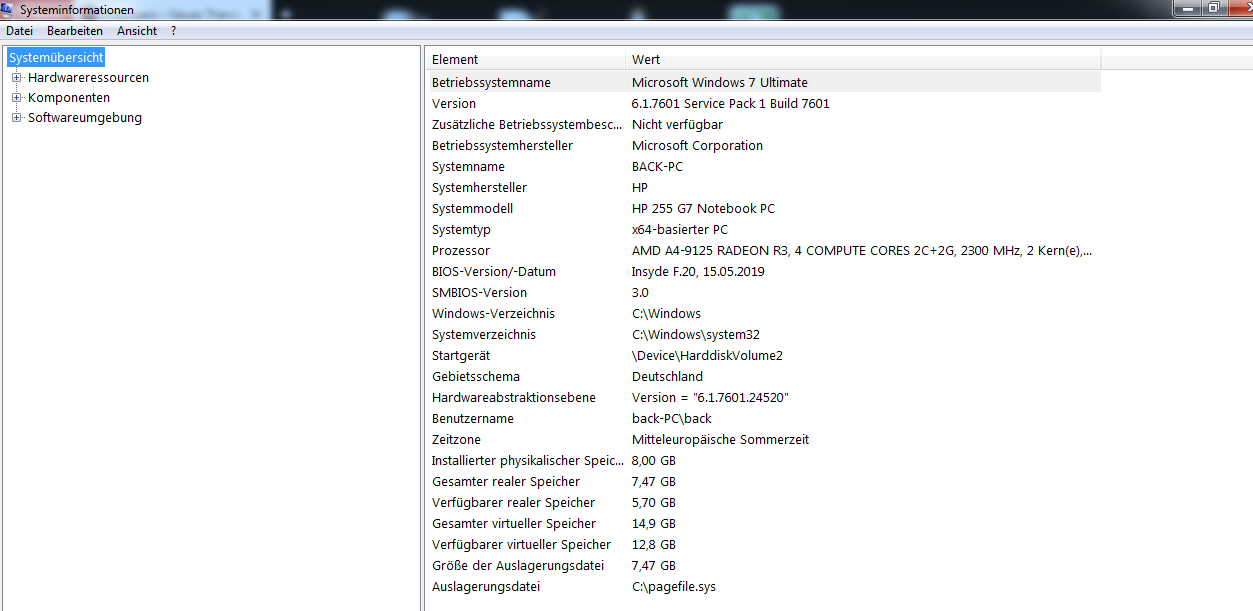Click the value 8,00 GB
The width and height of the screenshot is (1253, 611).
click(x=654, y=460)
